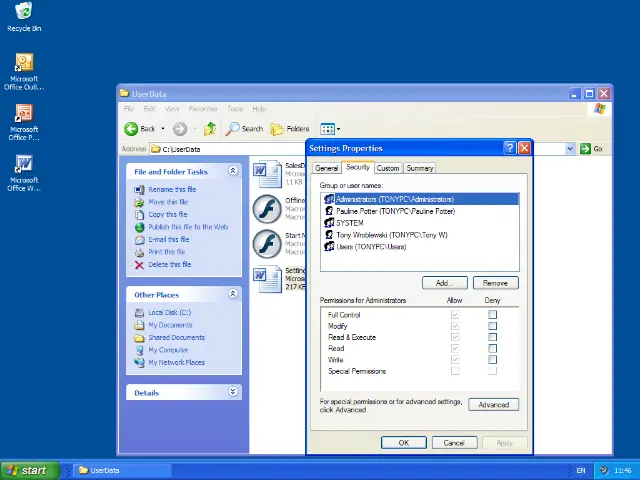Click the Up folder icon in toolbar

pyautogui.click(x=210, y=129)
